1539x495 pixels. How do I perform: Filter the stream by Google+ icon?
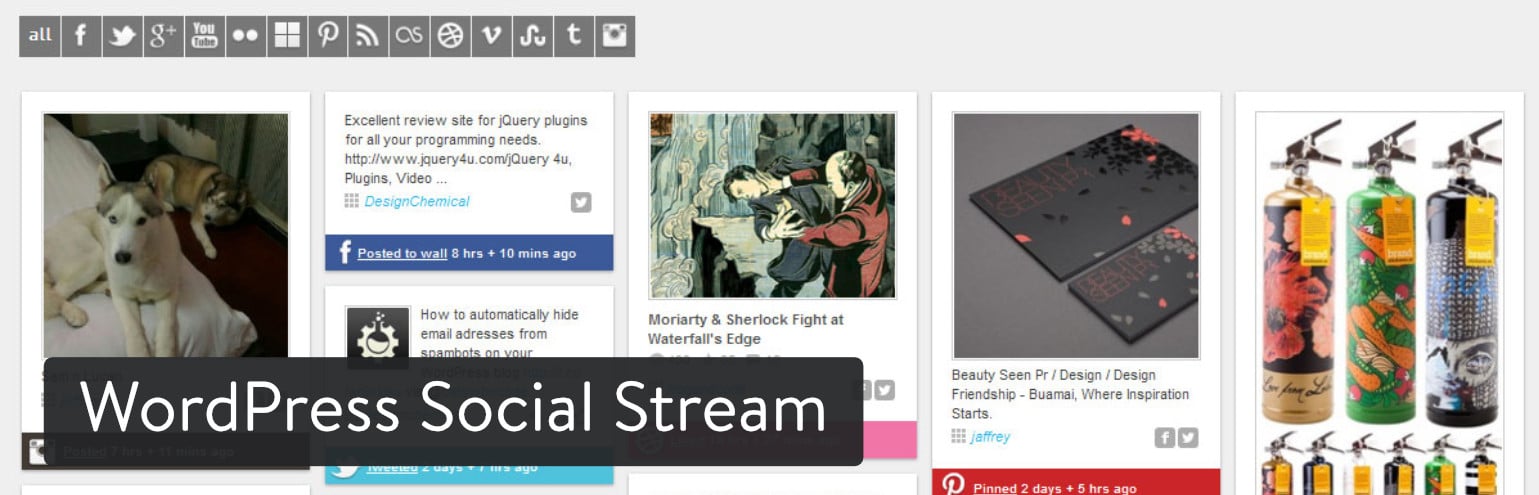pyautogui.click(x=163, y=36)
